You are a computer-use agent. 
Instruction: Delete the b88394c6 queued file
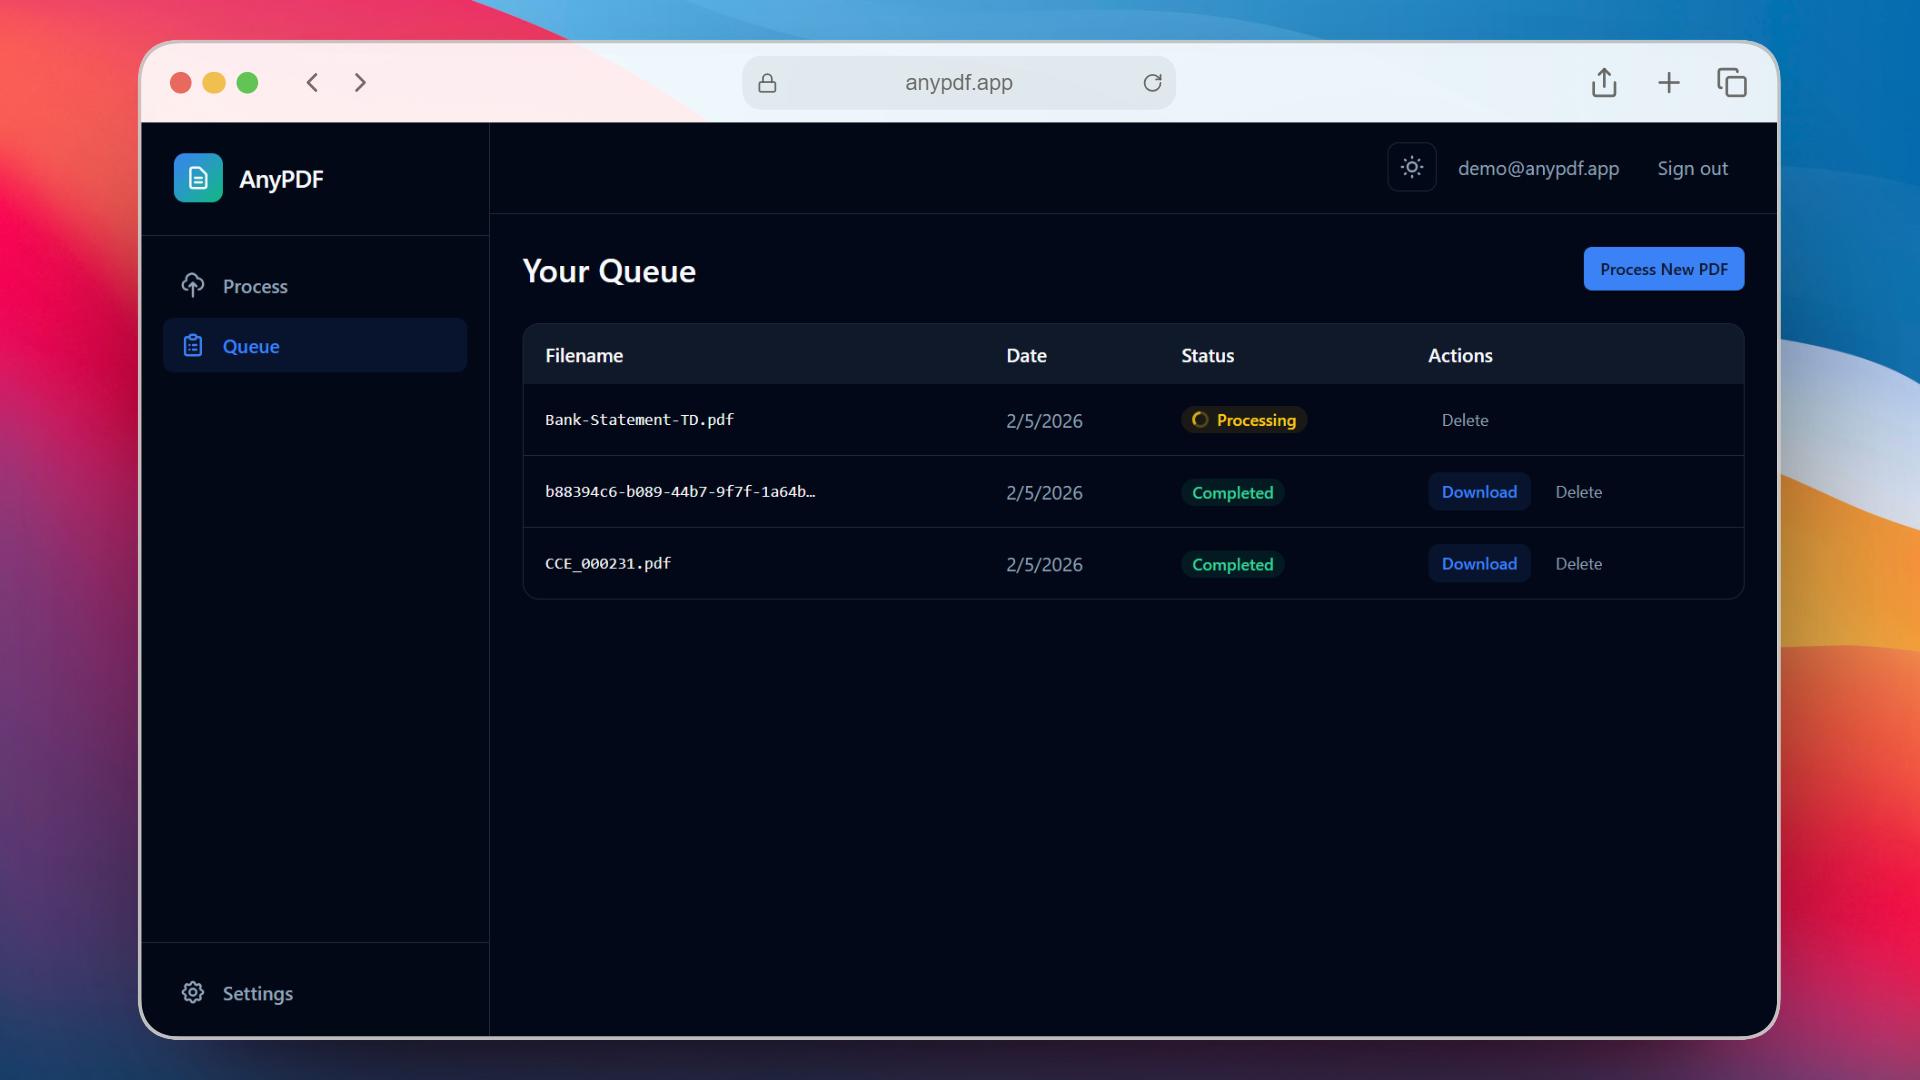1578,491
